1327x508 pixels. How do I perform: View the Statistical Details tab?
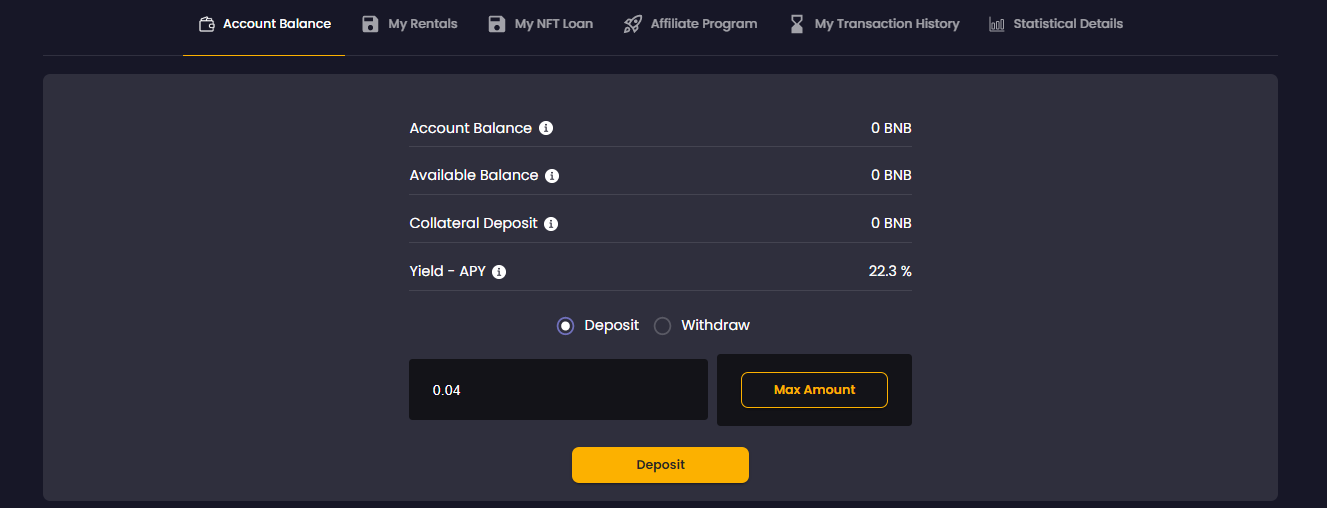1067,24
